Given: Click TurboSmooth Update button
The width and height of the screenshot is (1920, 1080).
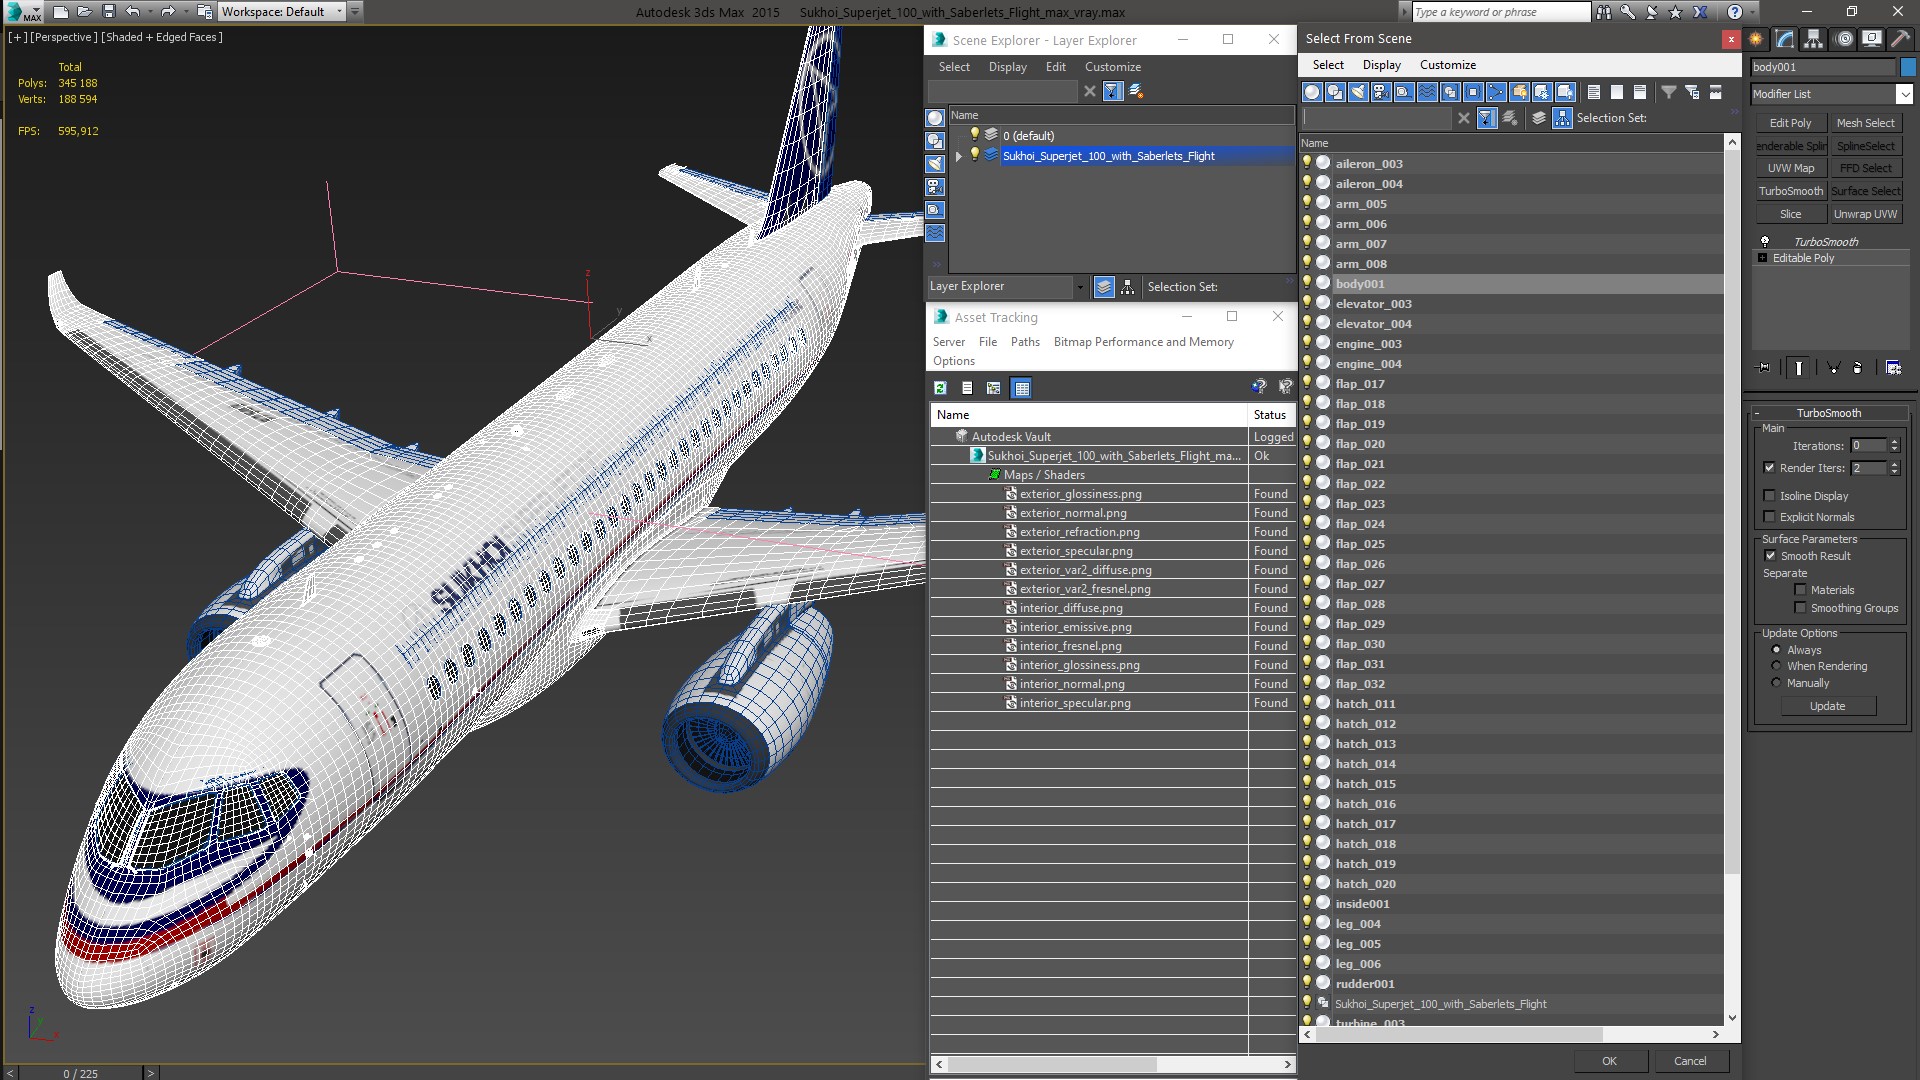Looking at the screenshot, I should pyautogui.click(x=1827, y=706).
